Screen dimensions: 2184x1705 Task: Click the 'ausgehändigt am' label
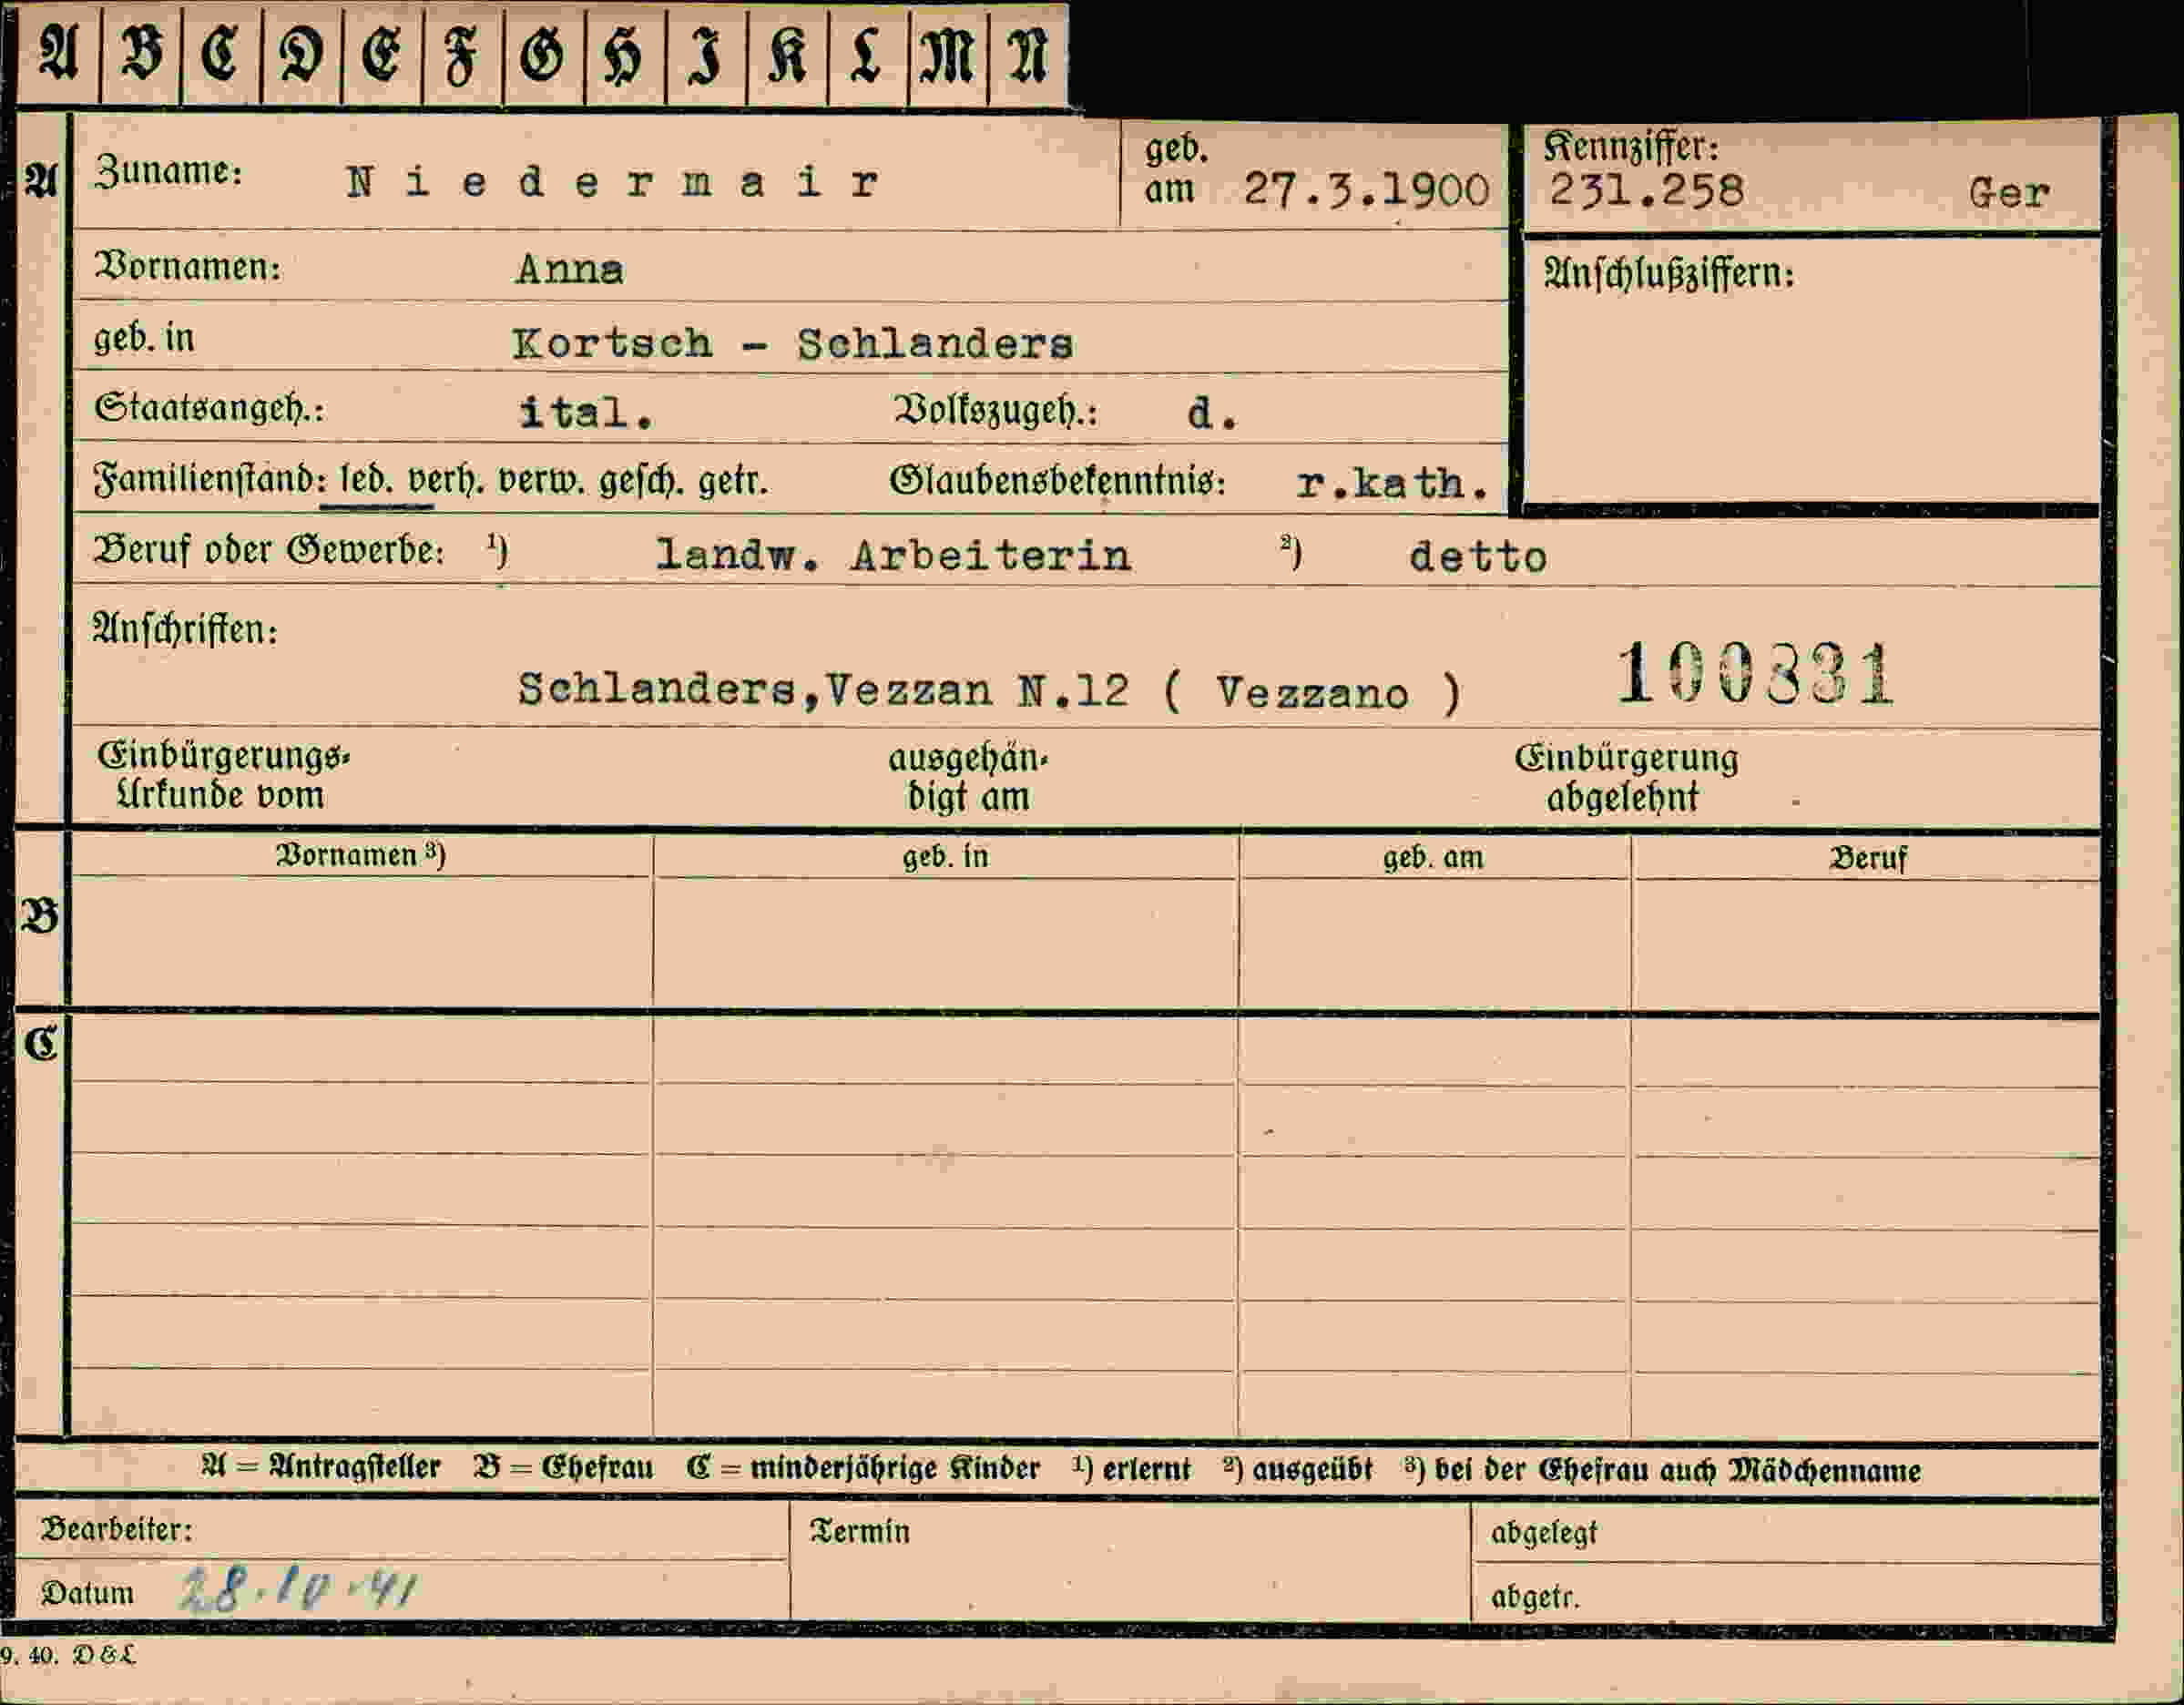pyautogui.click(x=968, y=777)
